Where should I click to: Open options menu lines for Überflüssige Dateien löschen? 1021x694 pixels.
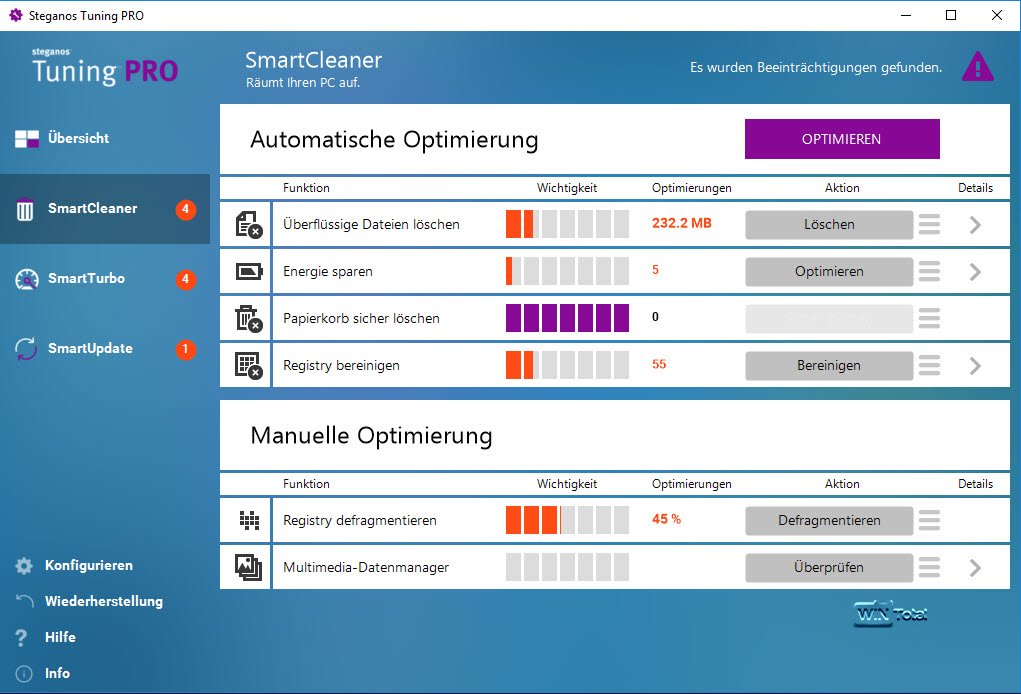point(929,225)
